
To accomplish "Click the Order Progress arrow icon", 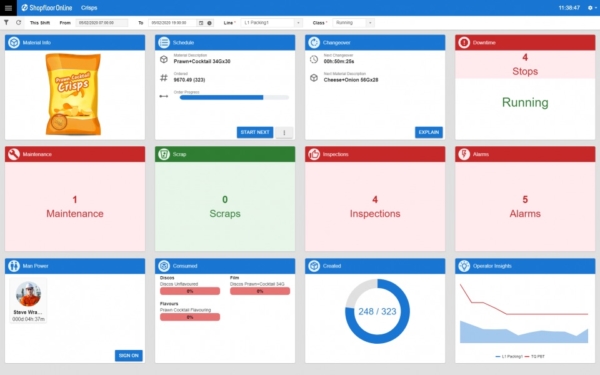I will pyautogui.click(x=164, y=96).
